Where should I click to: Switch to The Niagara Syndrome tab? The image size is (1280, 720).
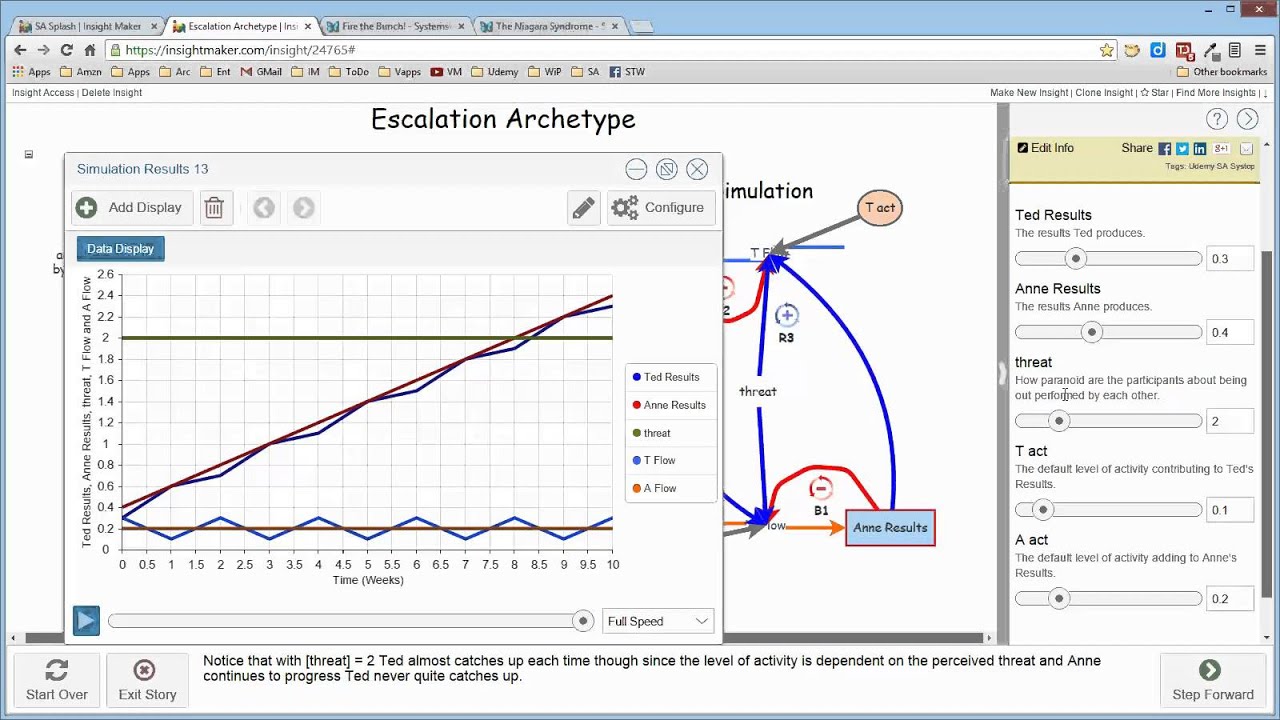tap(549, 26)
